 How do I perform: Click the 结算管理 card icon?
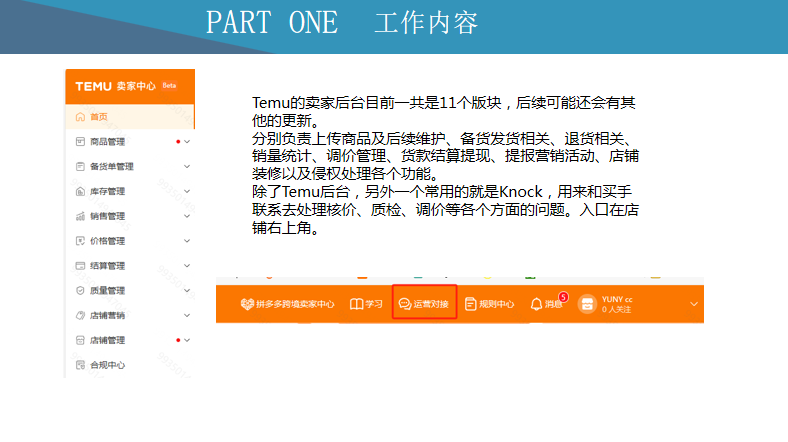[x=80, y=266]
